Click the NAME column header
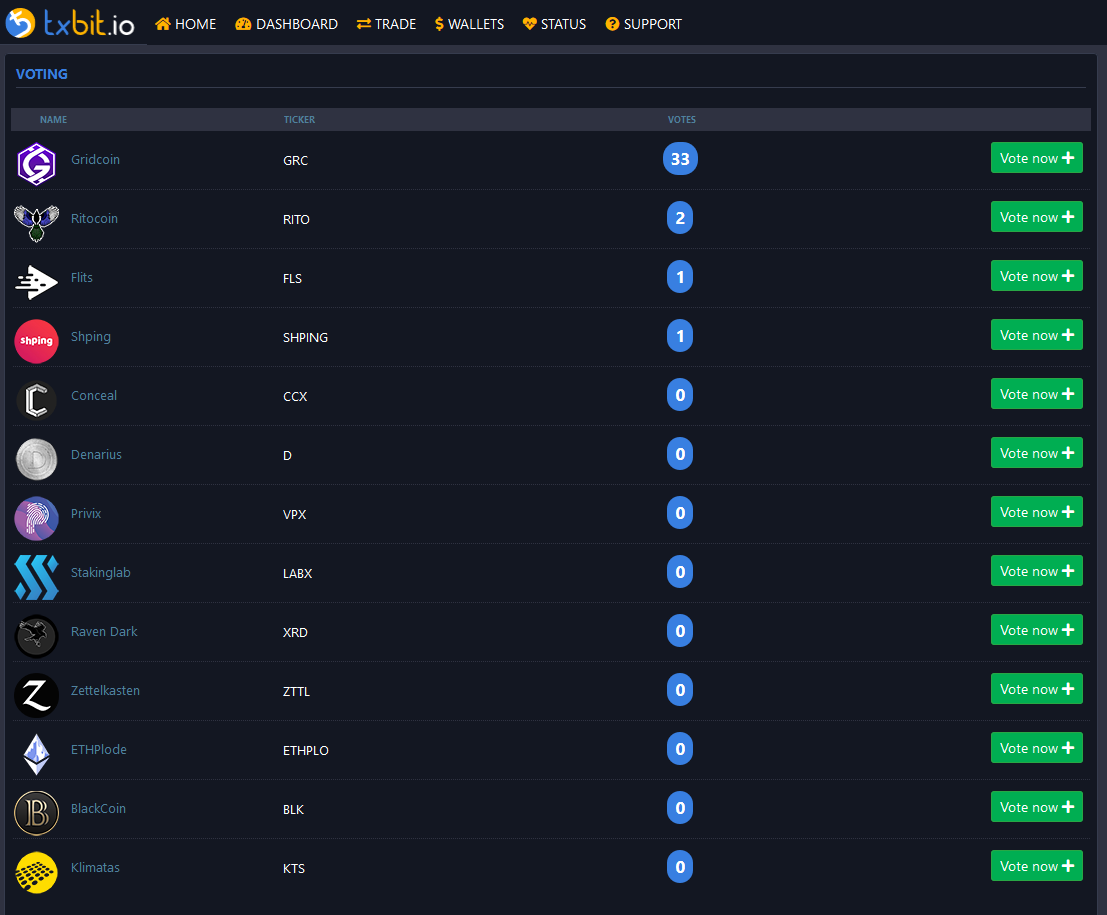This screenshot has height=915, width=1107. (x=54, y=119)
